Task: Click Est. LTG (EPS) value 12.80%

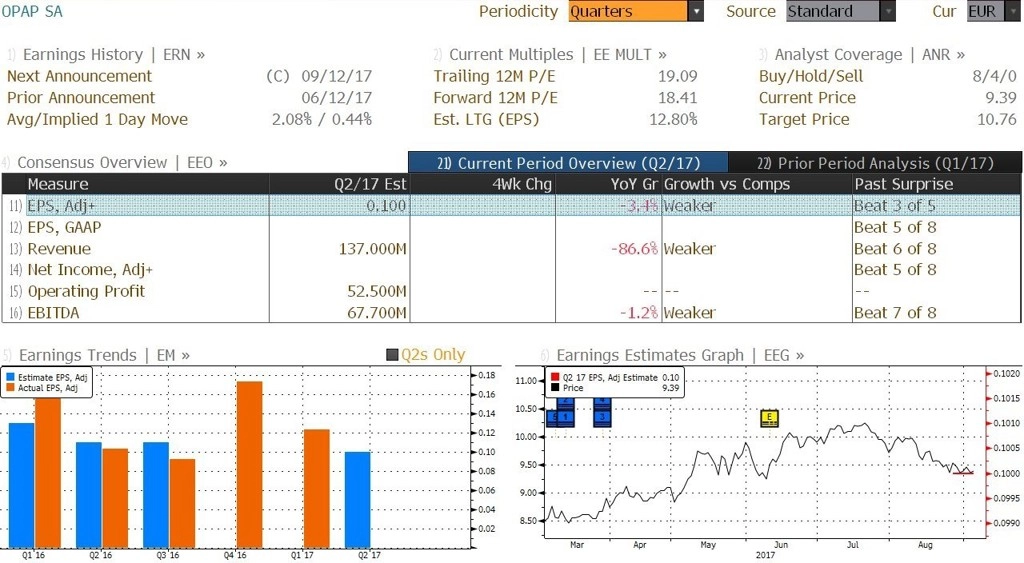Action: (673, 120)
